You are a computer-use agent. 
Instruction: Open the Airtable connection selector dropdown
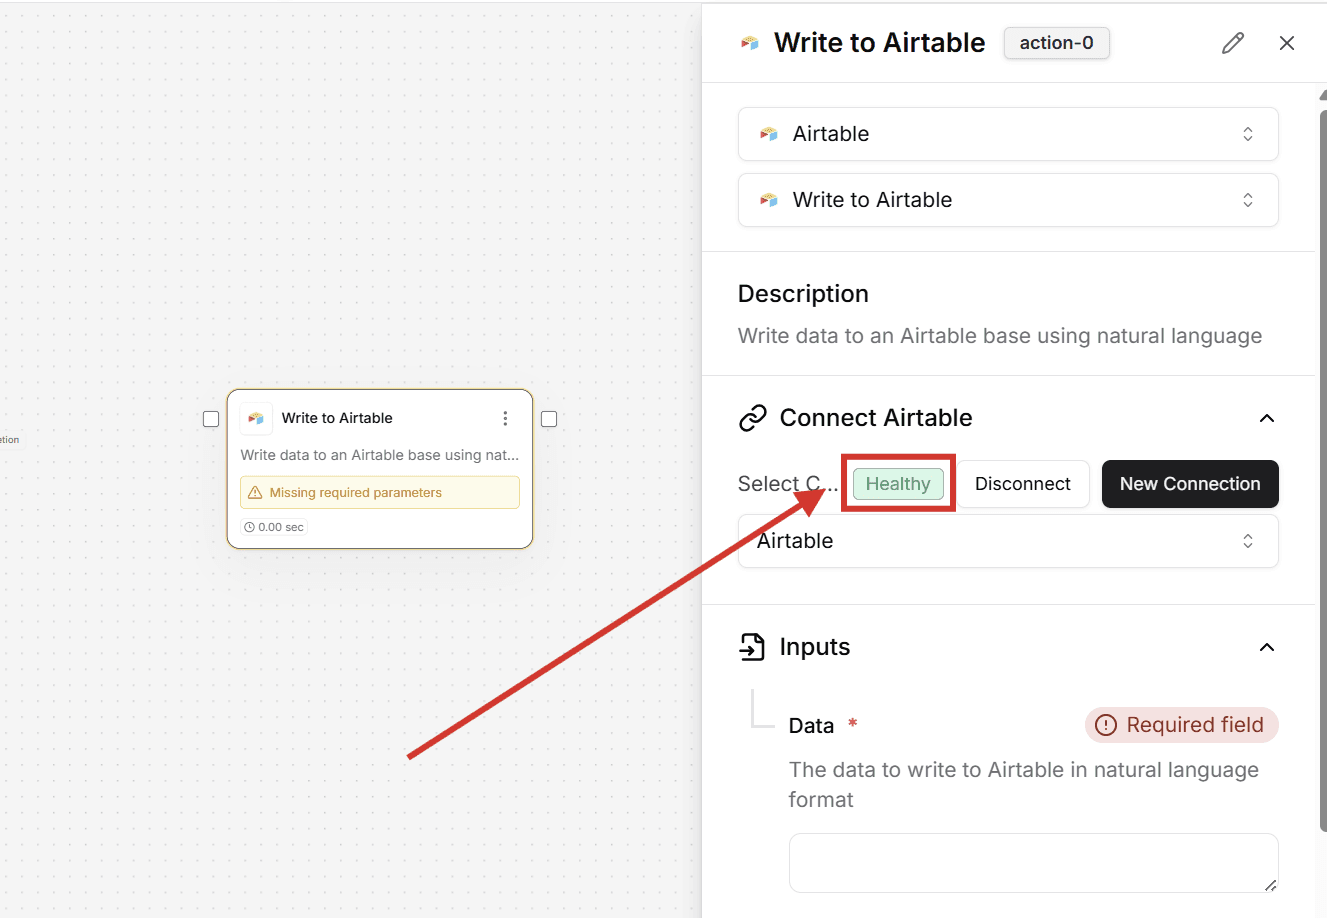point(1008,541)
